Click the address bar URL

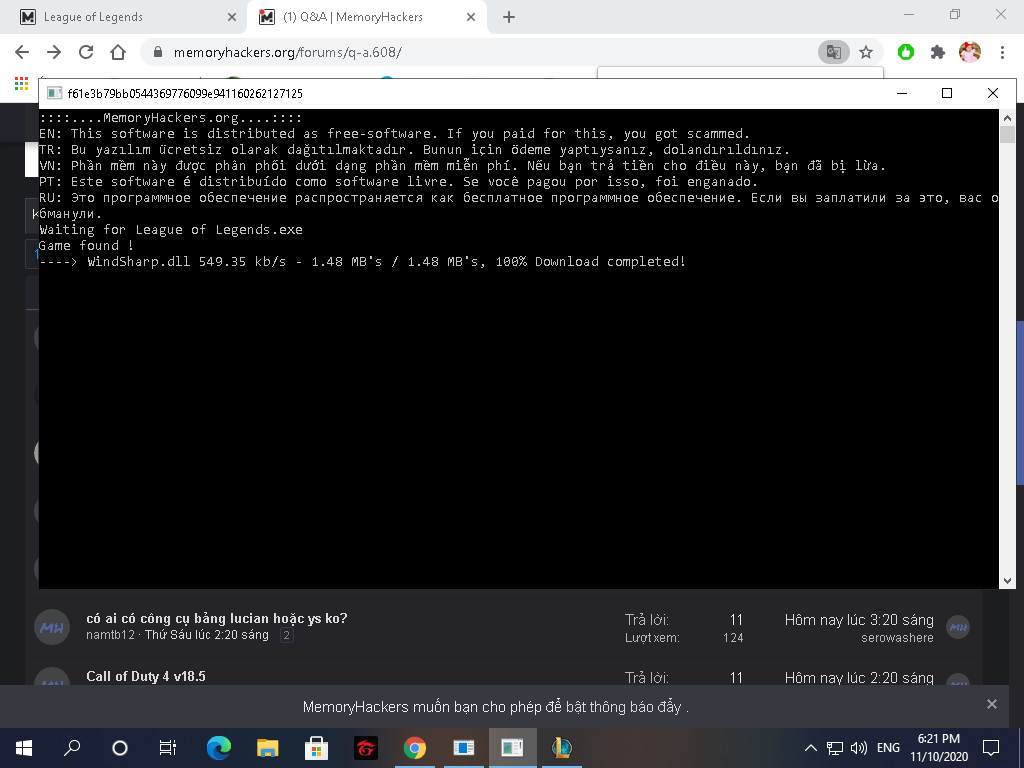(x=287, y=52)
